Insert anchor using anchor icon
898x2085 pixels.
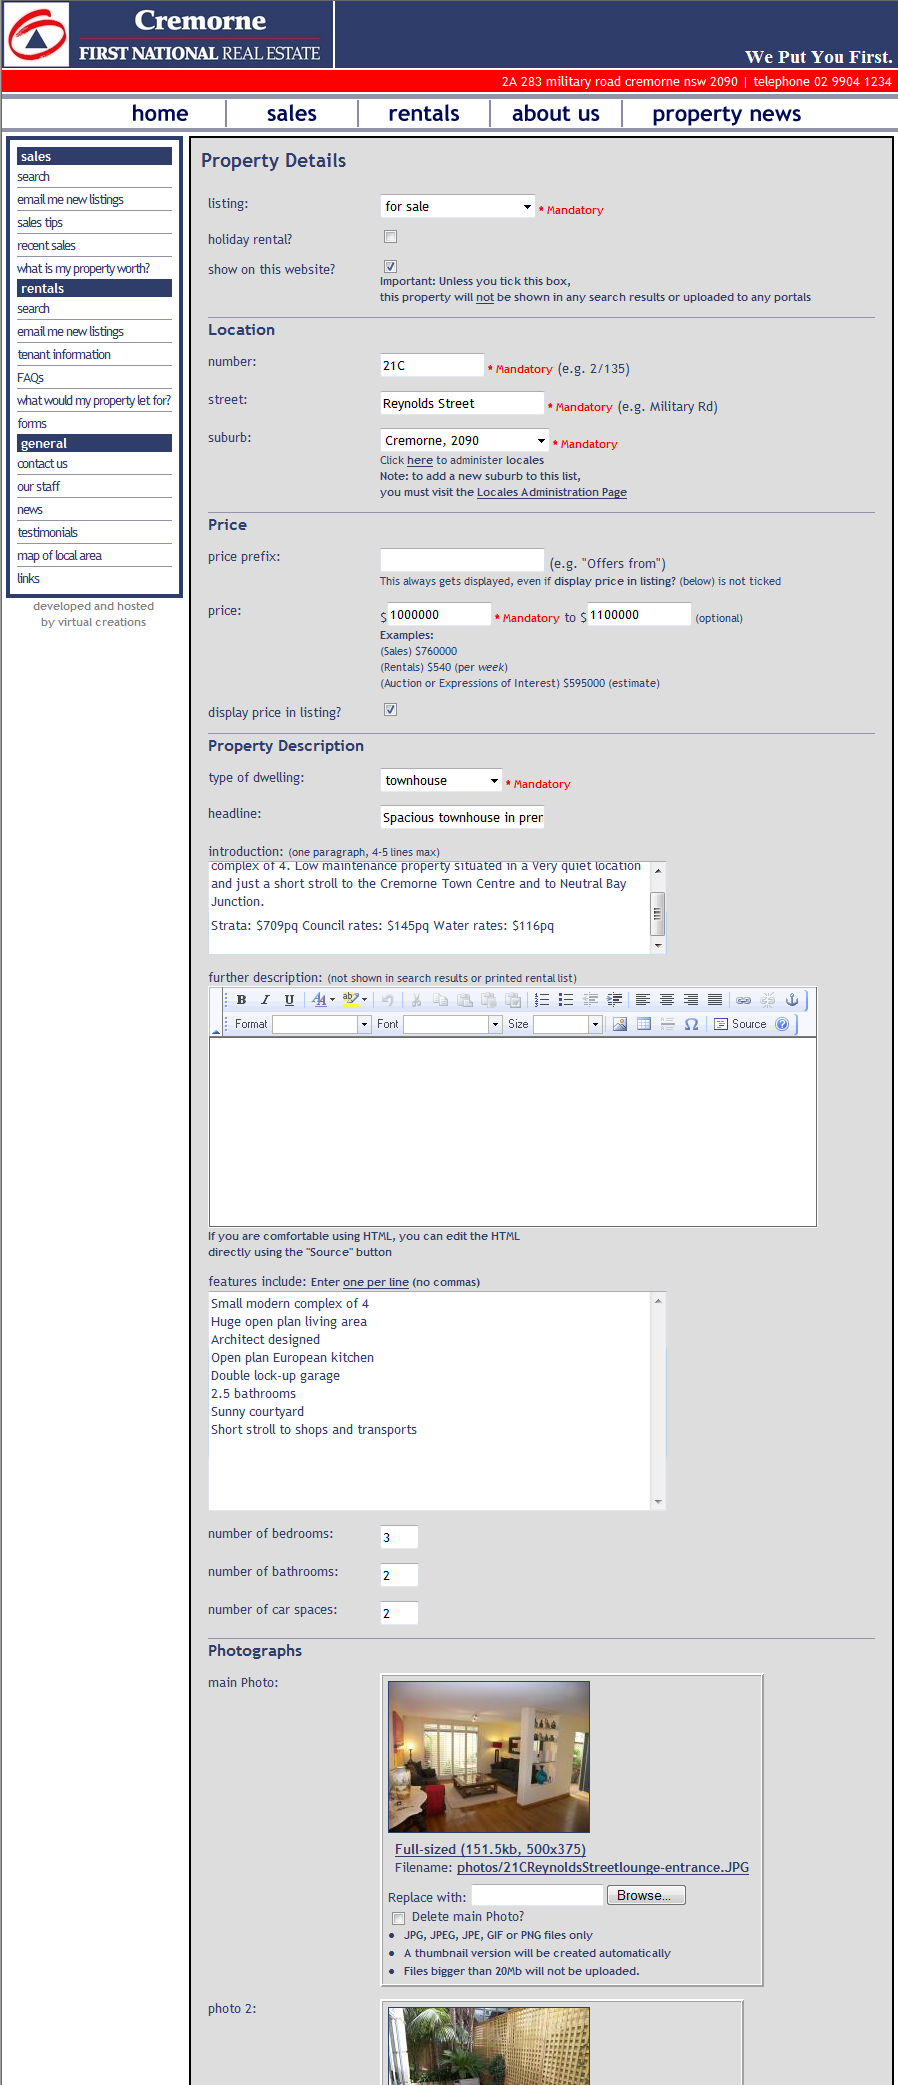[x=792, y=1000]
